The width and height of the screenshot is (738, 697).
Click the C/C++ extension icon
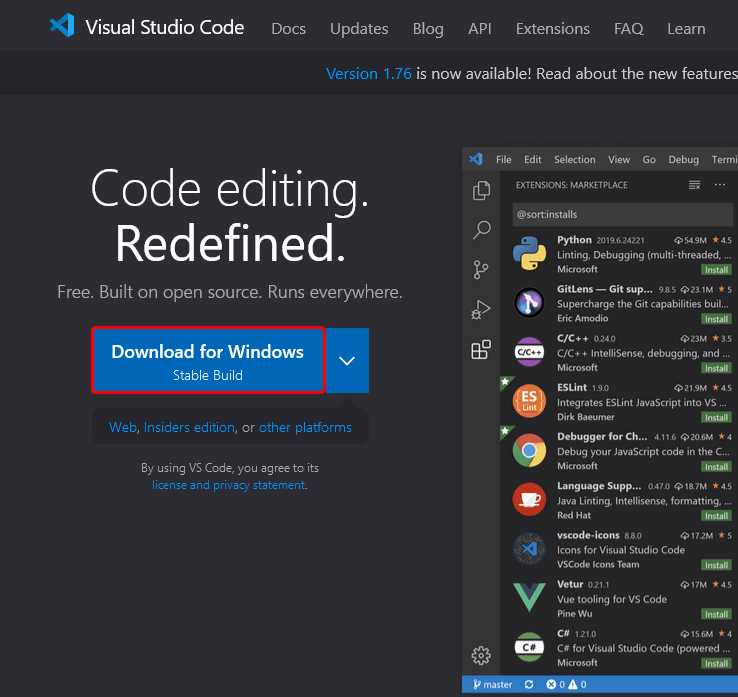click(529, 352)
